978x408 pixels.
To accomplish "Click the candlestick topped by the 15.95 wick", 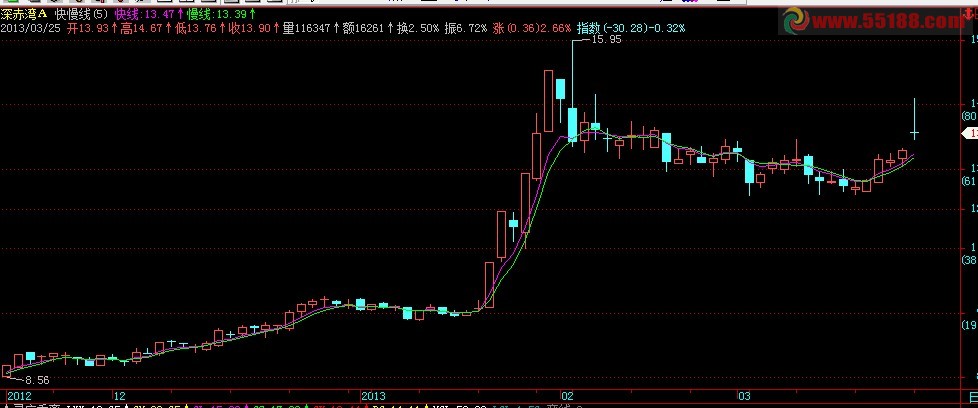I will tap(573, 124).
